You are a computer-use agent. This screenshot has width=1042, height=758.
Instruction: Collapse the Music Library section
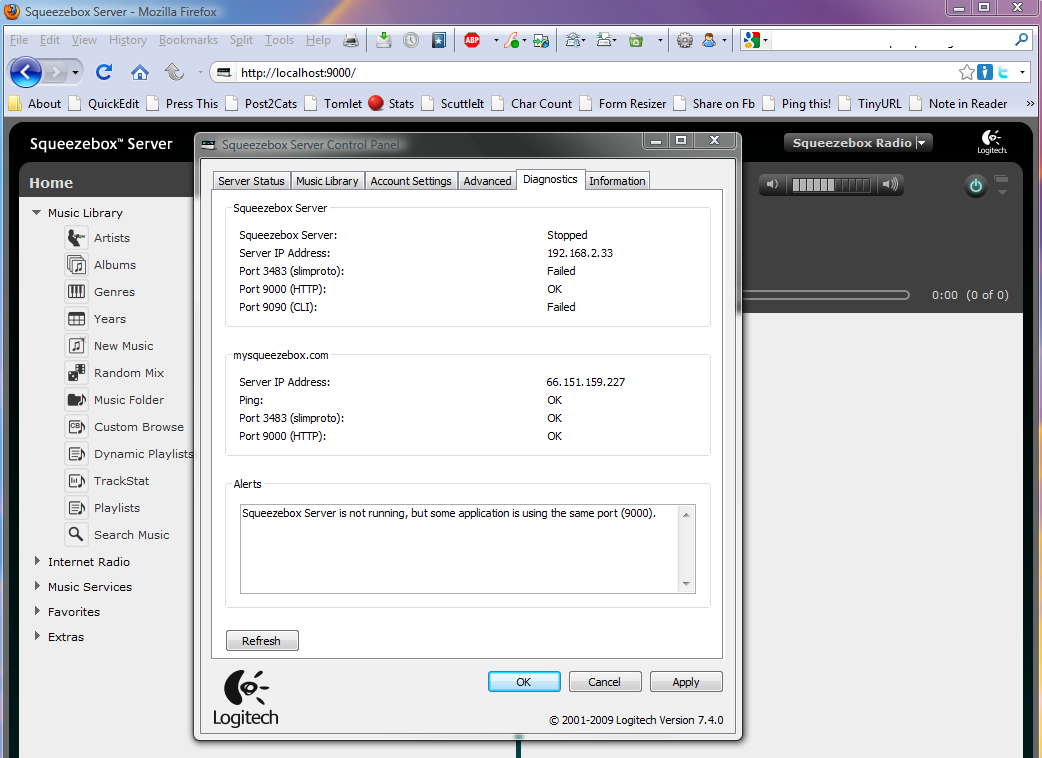tap(37, 213)
